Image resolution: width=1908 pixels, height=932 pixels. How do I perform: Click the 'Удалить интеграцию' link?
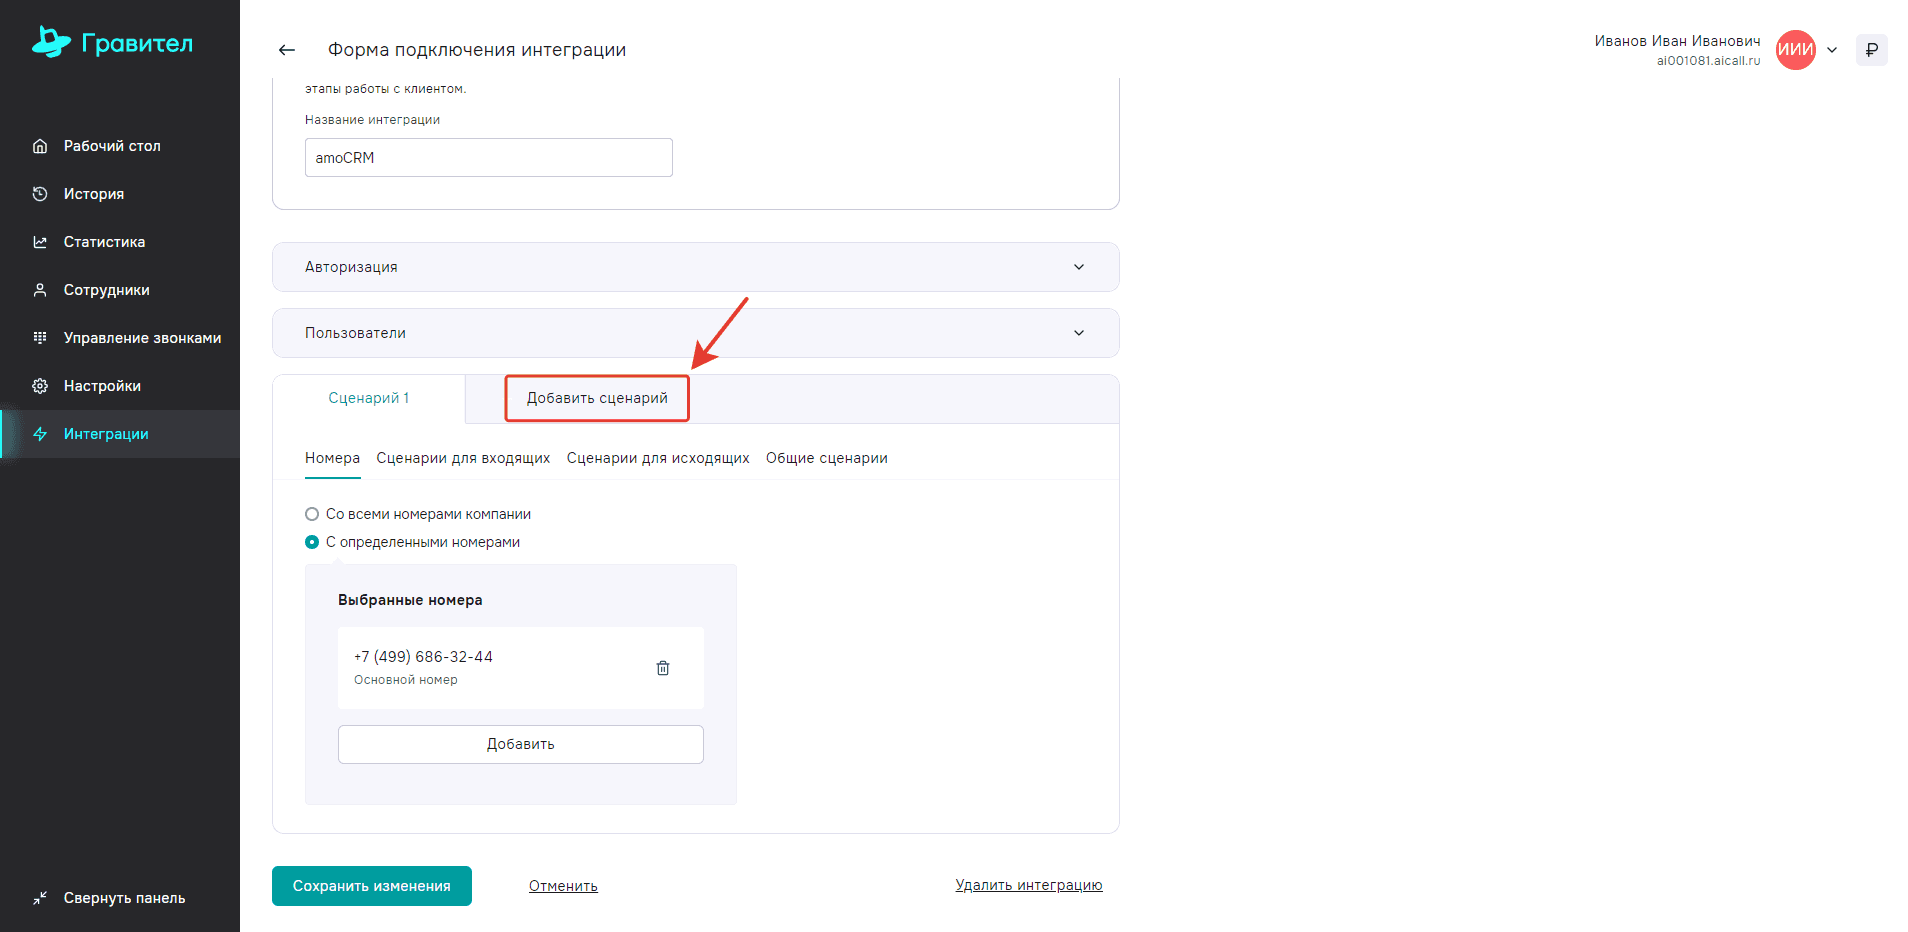tap(1028, 885)
